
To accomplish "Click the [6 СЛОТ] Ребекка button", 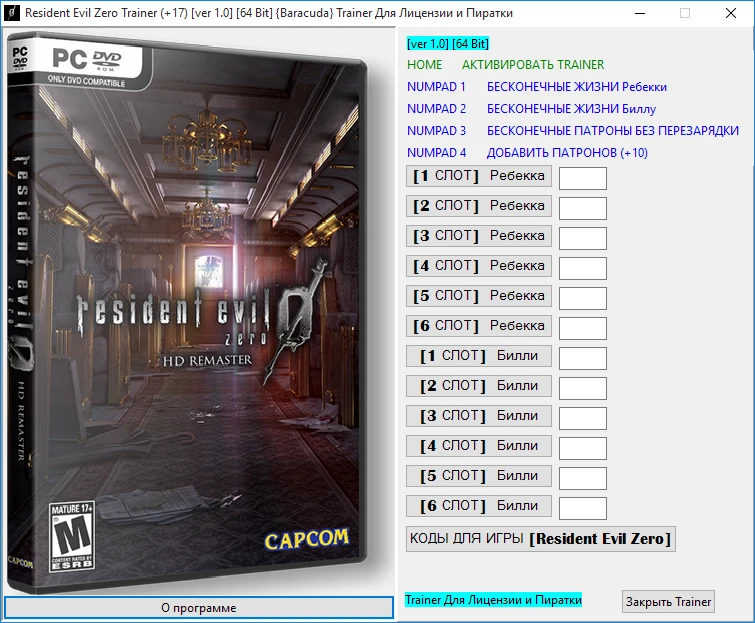I will 479,326.
